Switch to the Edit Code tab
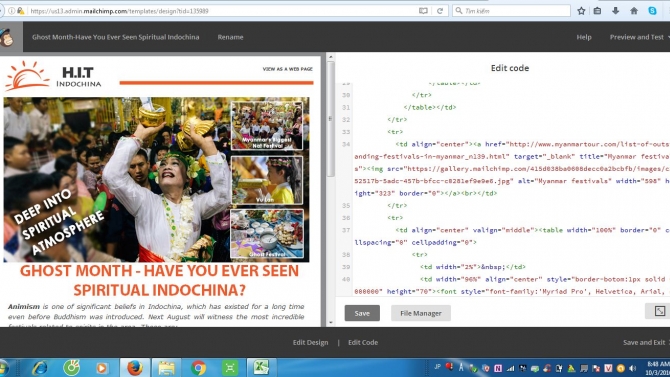This screenshot has height=377, width=670. 363,342
